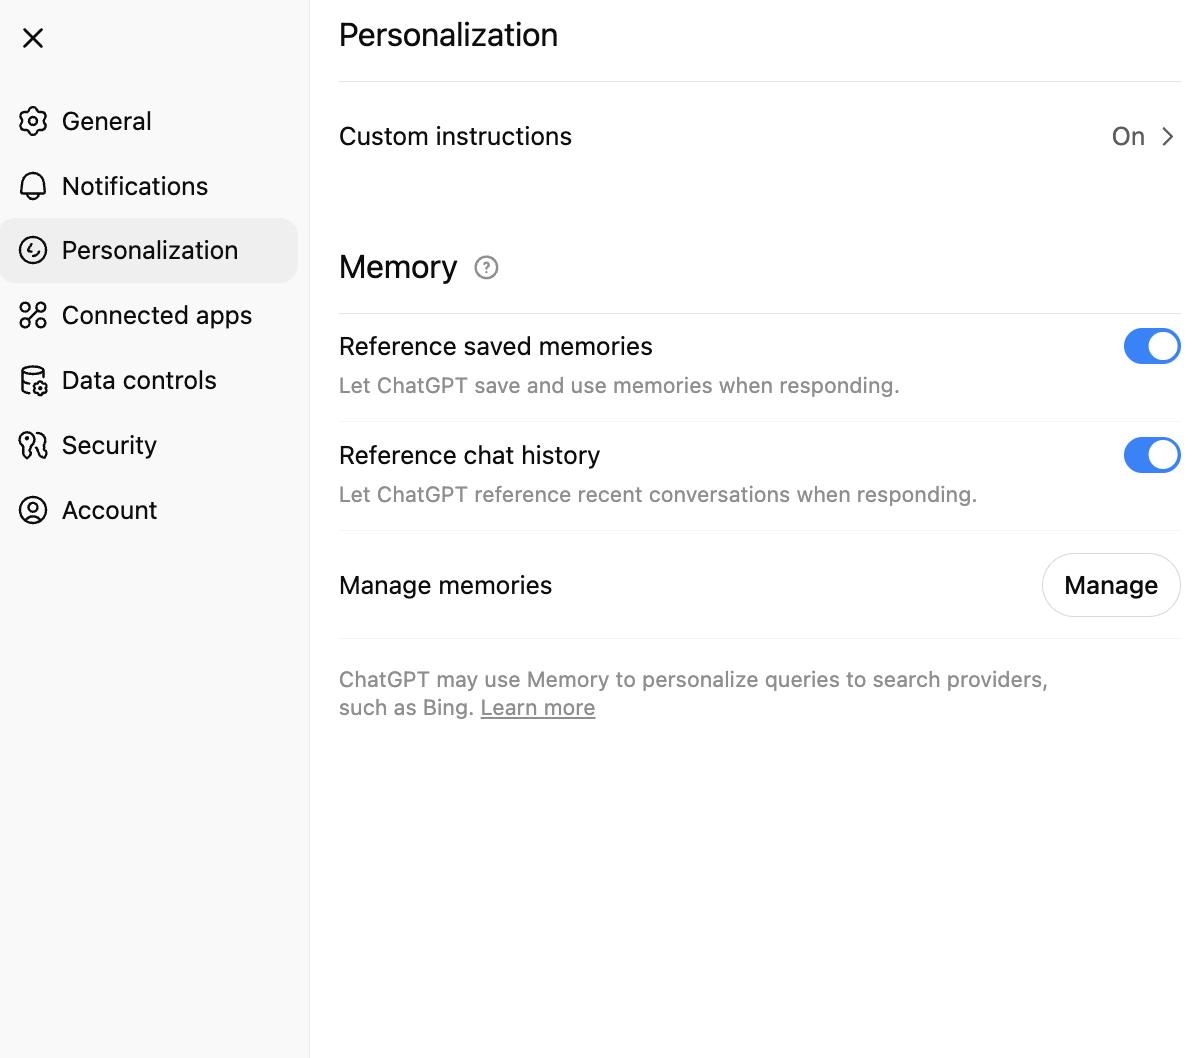Open the Data controls section
Image resolution: width=1202 pixels, height=1058 pixels.
pos(139,380)
